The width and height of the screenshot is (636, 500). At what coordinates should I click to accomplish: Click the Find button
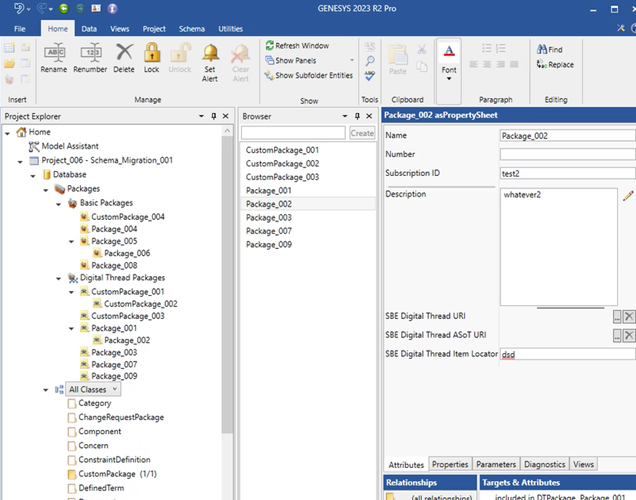point(549,49)
